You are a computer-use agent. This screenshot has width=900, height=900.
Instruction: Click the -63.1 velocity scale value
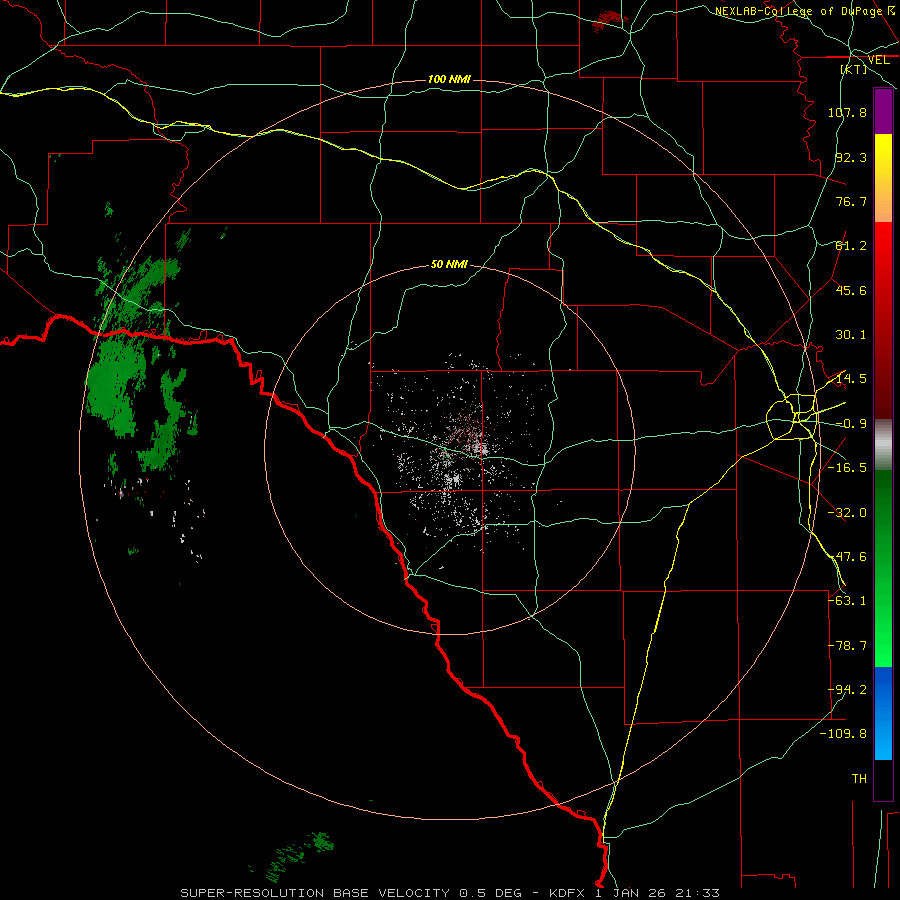coord(847,601)
